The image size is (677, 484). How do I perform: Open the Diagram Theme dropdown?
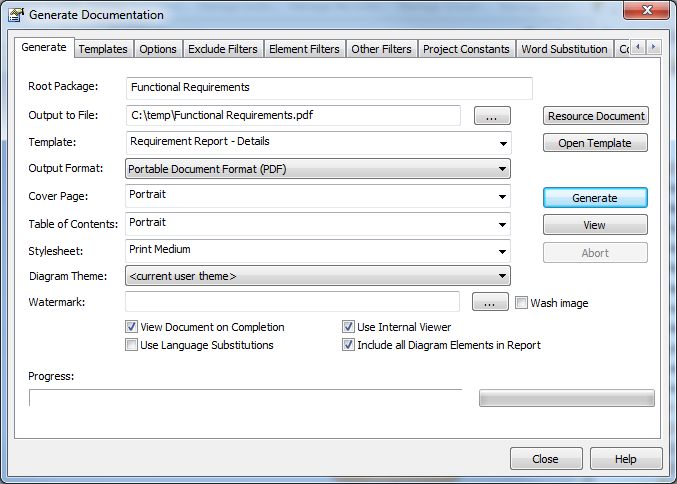click(x=502, y=276)
